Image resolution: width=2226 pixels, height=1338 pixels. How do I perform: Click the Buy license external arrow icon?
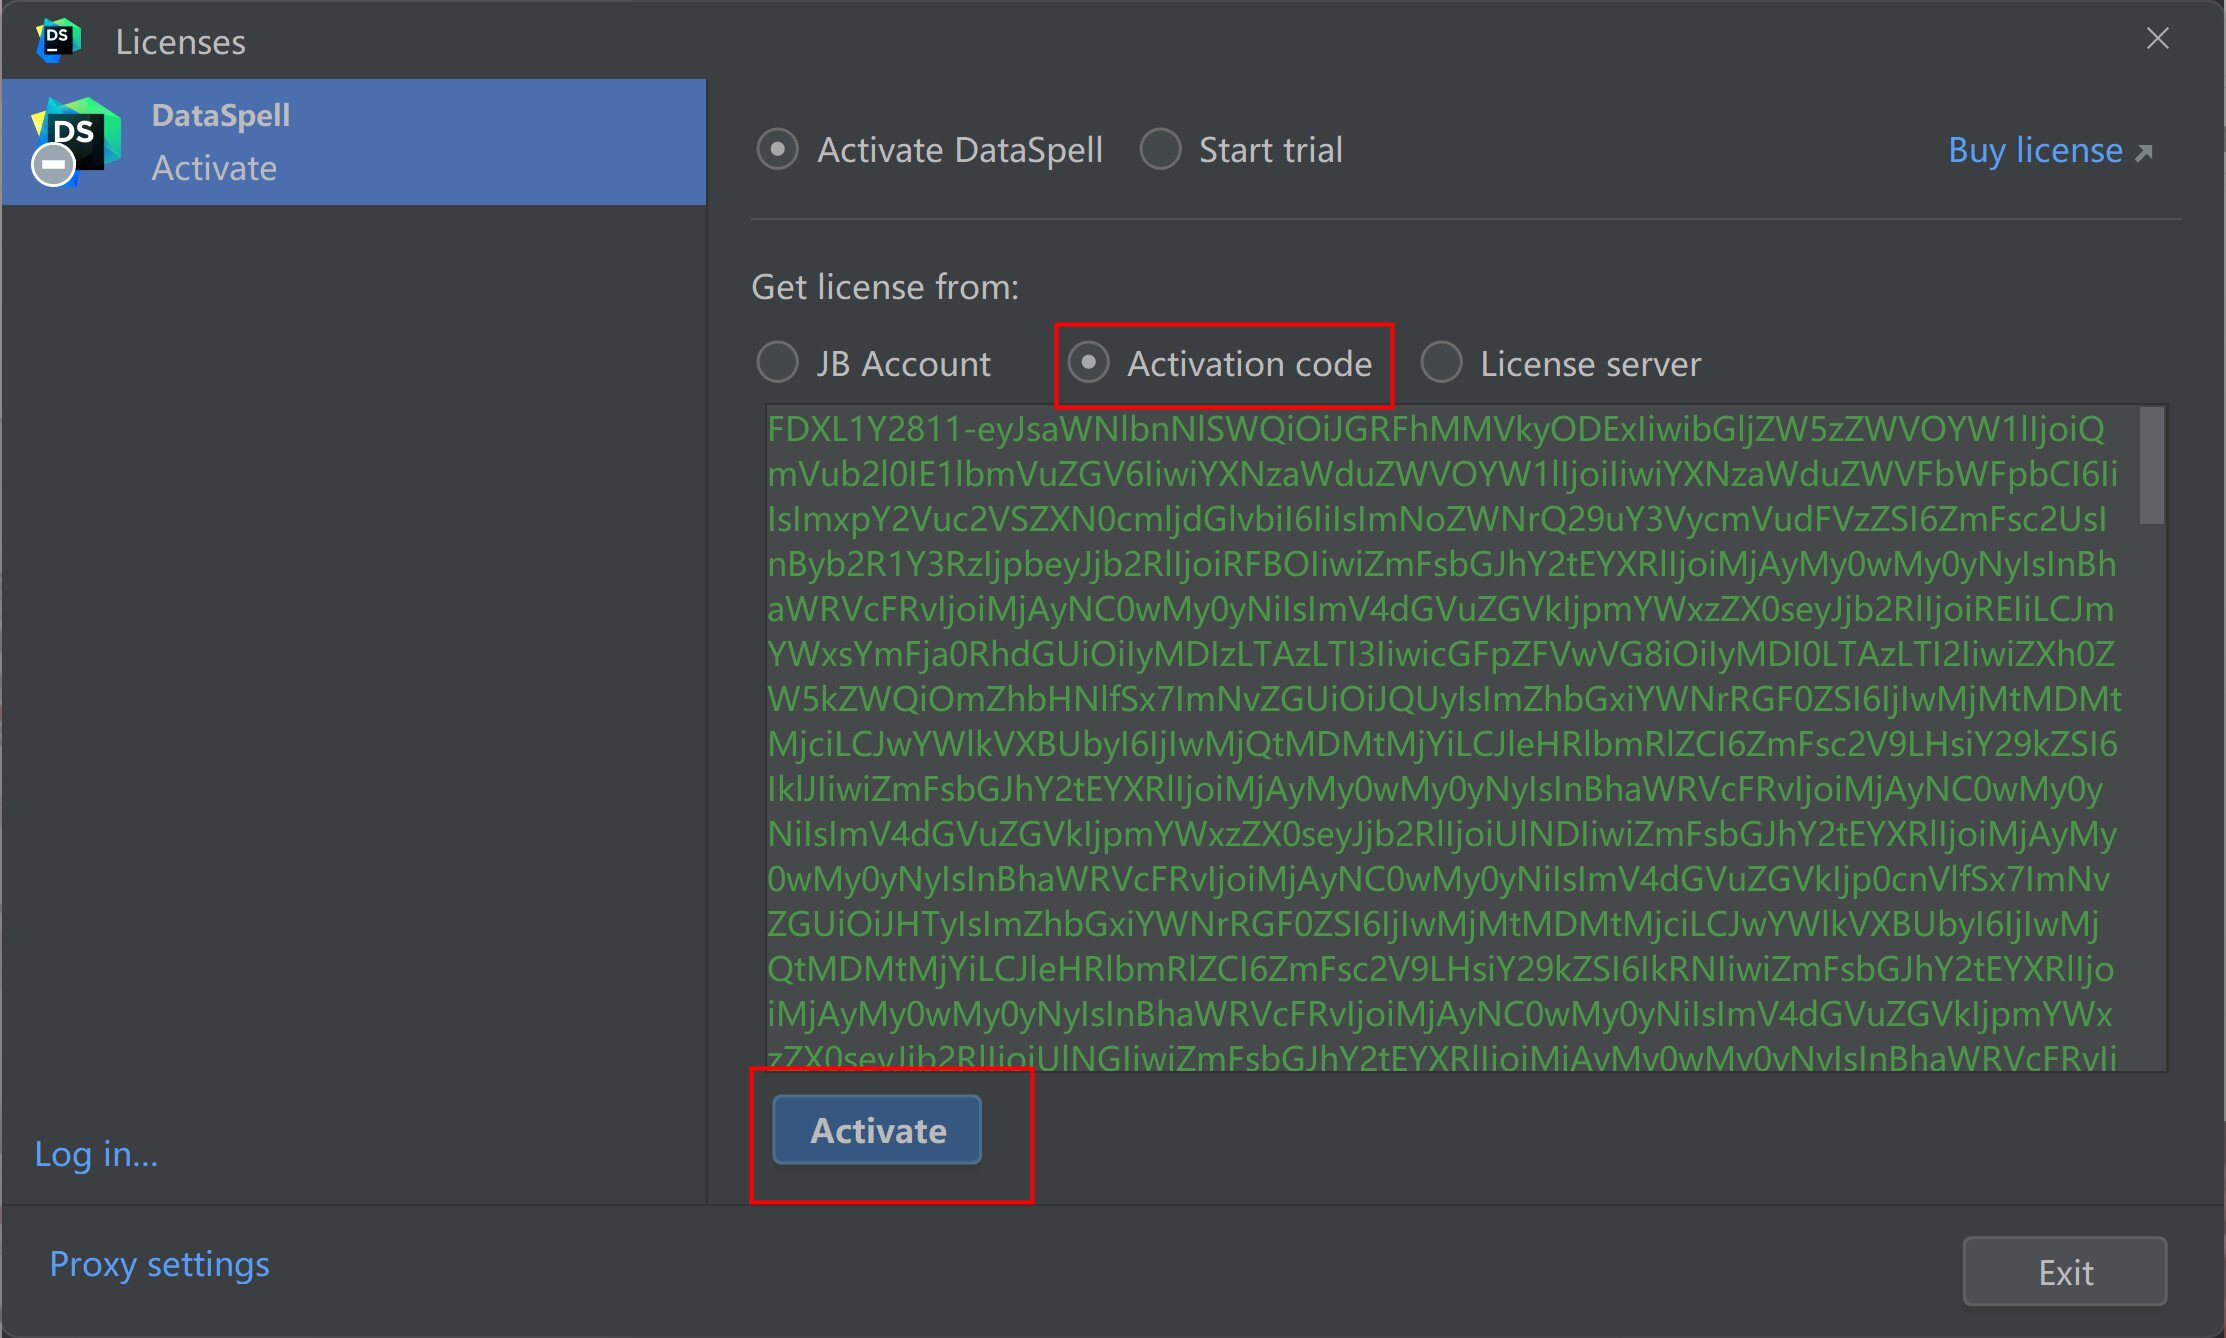(x=2144, y=153)
